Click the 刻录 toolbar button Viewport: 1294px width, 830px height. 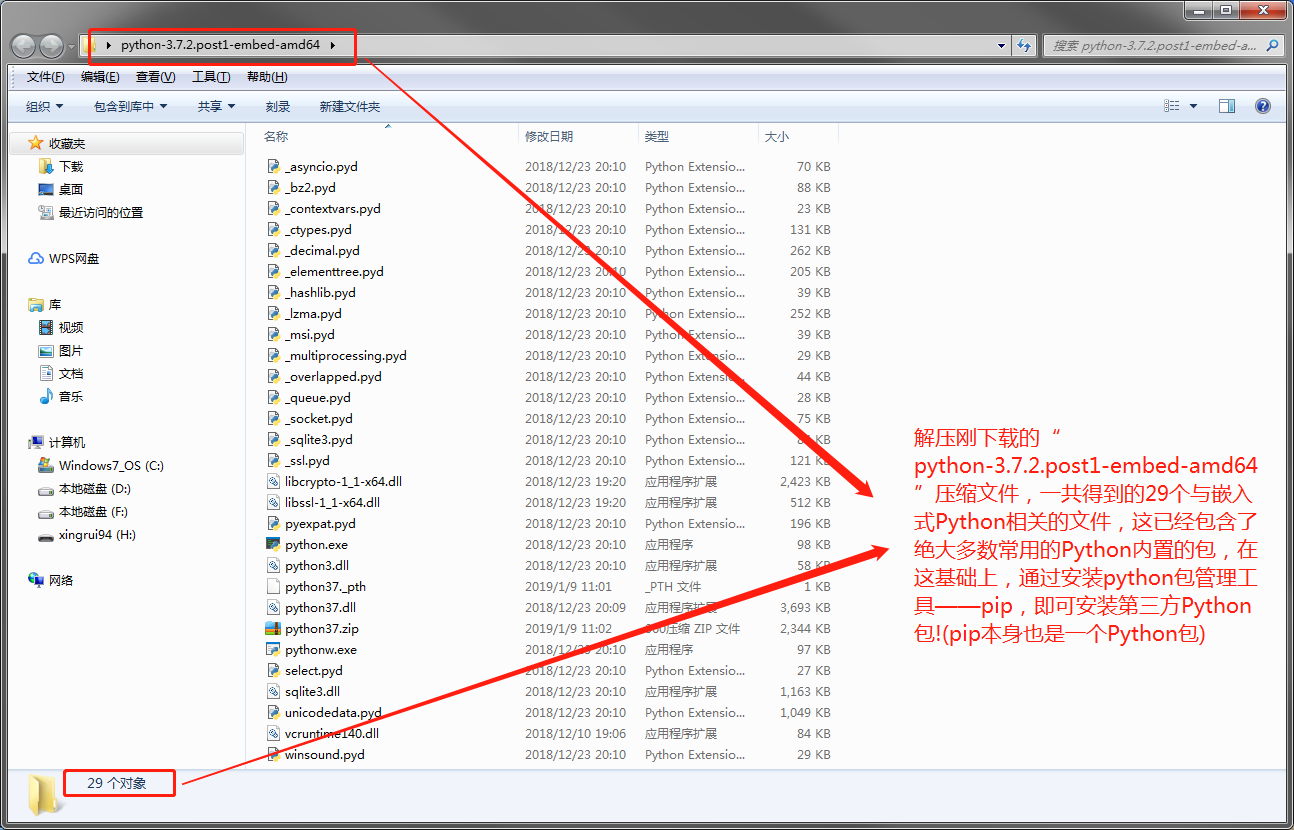277,105
